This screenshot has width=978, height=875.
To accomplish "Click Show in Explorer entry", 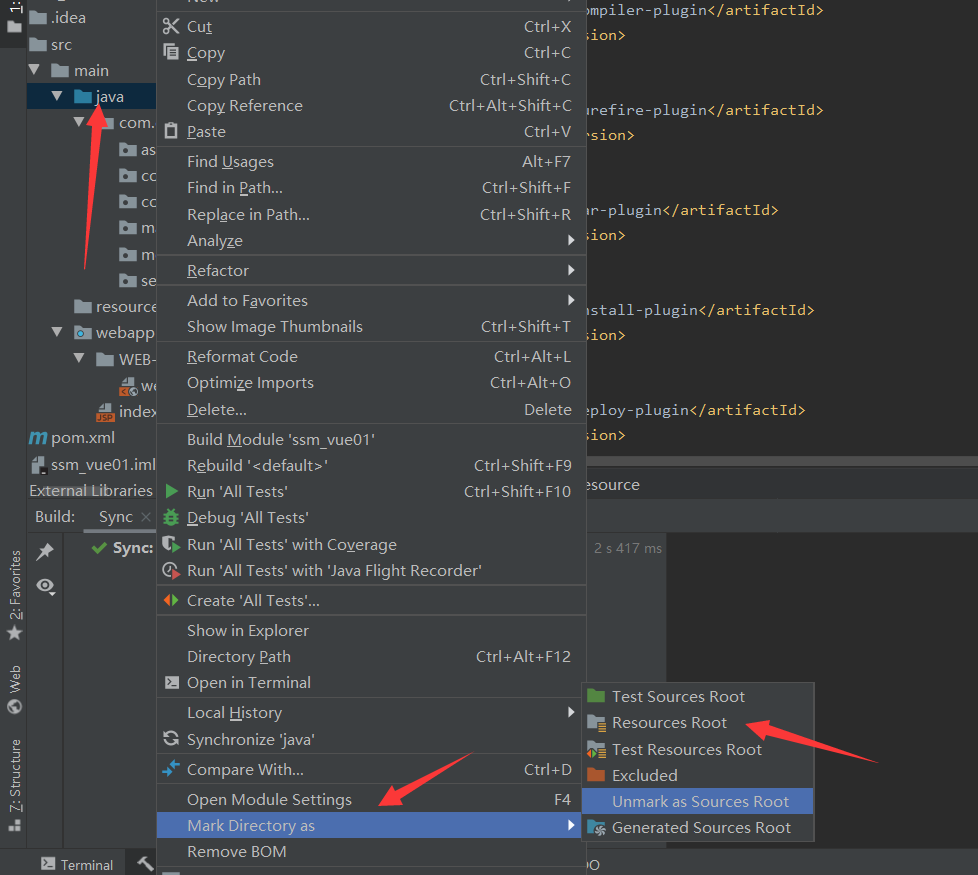I will point(371,631).
